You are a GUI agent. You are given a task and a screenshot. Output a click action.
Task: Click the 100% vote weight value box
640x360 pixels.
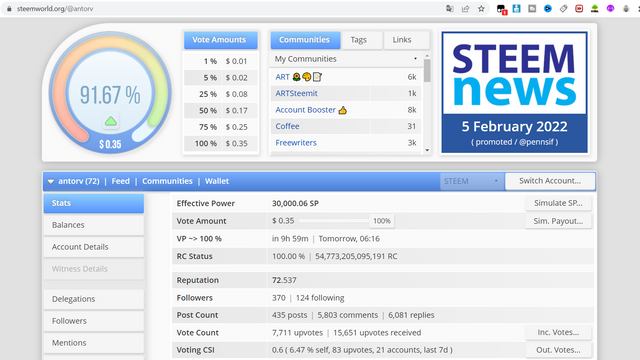coord(382,221)
